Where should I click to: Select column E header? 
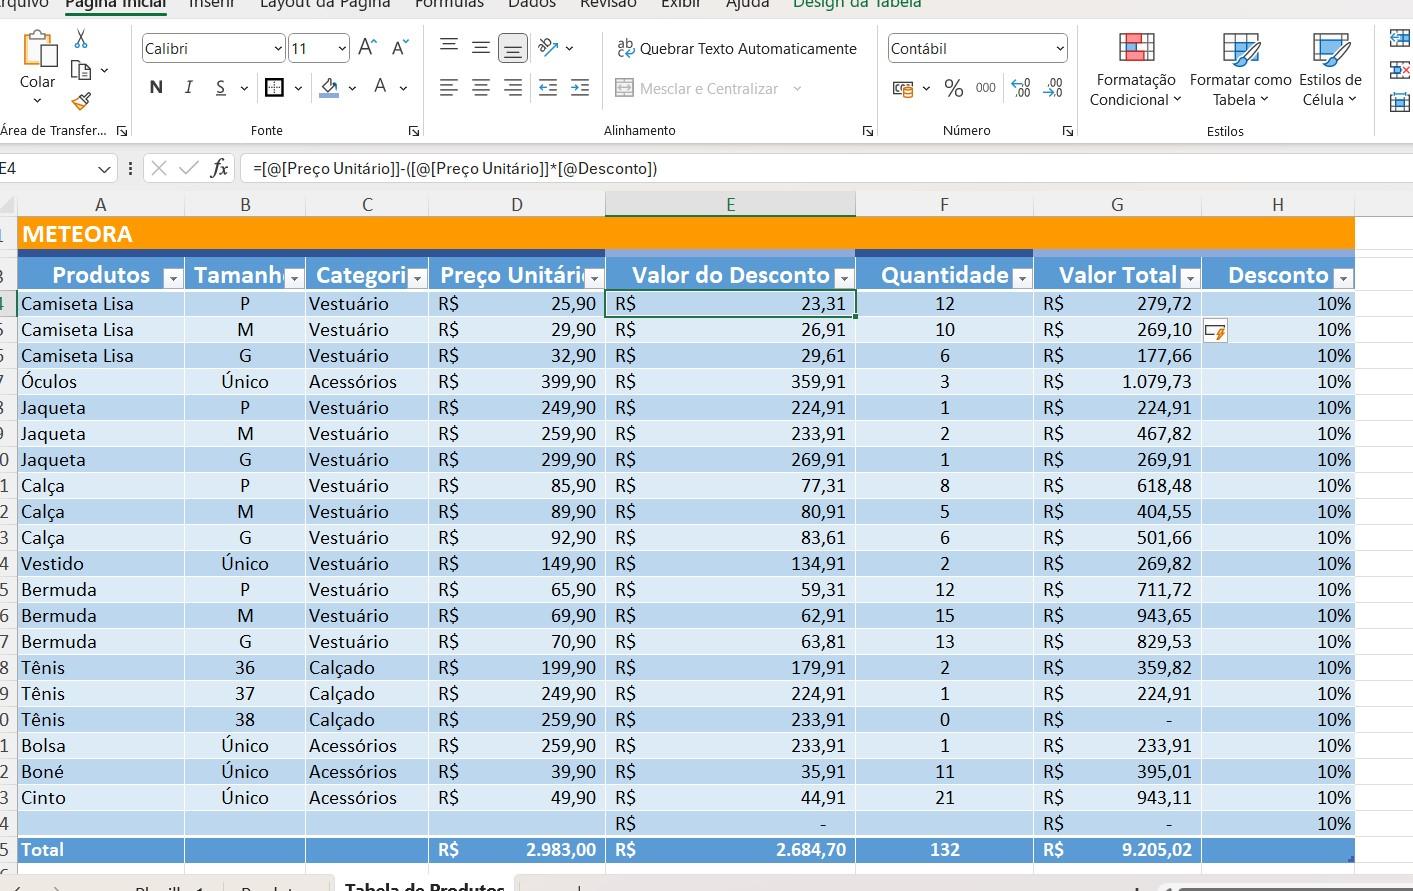pos(730,204)
